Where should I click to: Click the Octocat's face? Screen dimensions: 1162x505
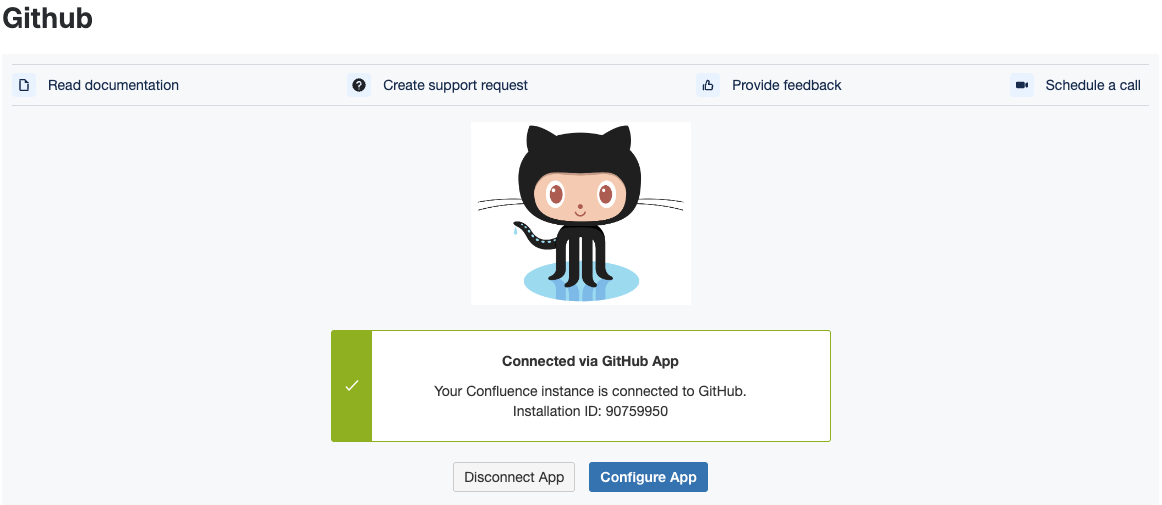[580, 197]
